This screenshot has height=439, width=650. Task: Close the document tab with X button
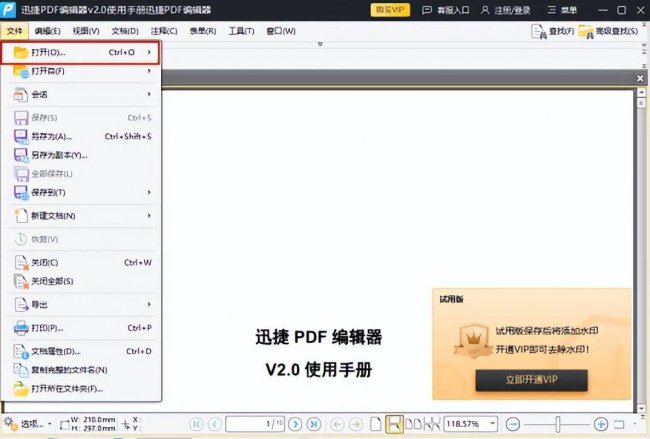pyautogui.click(x=640, y=78)
